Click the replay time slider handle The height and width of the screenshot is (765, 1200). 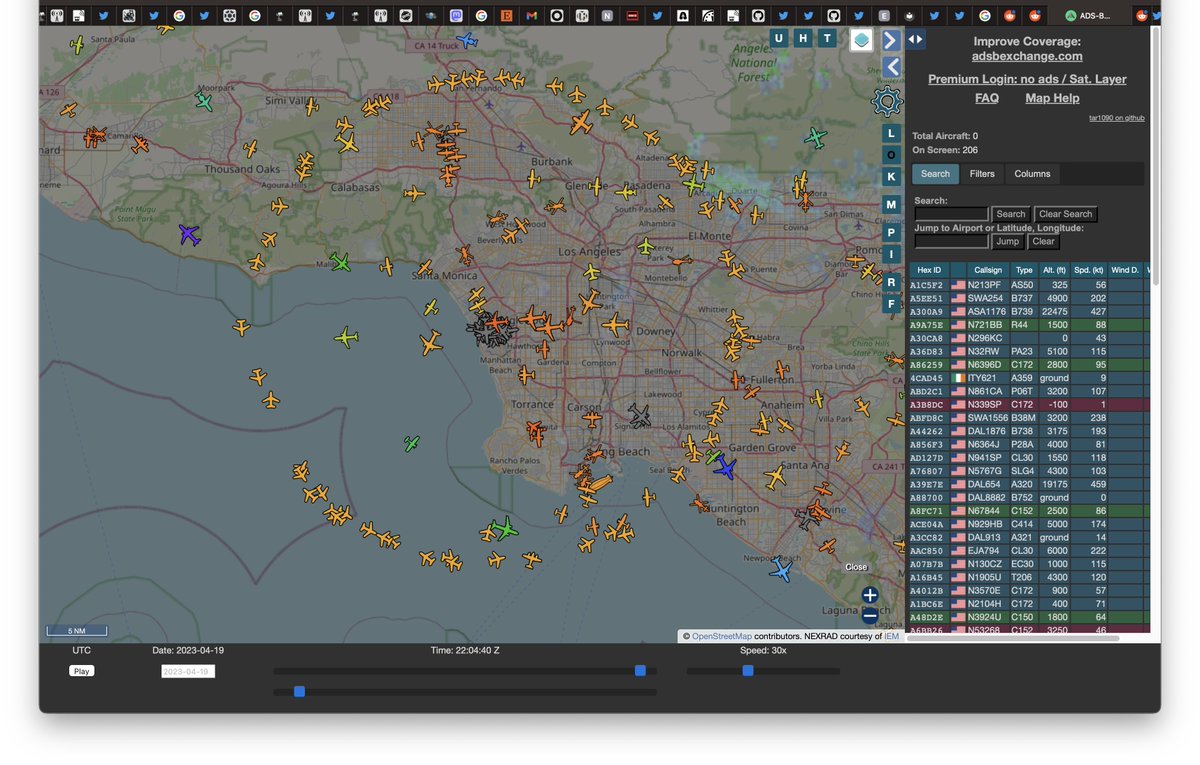tap(640, 671)
